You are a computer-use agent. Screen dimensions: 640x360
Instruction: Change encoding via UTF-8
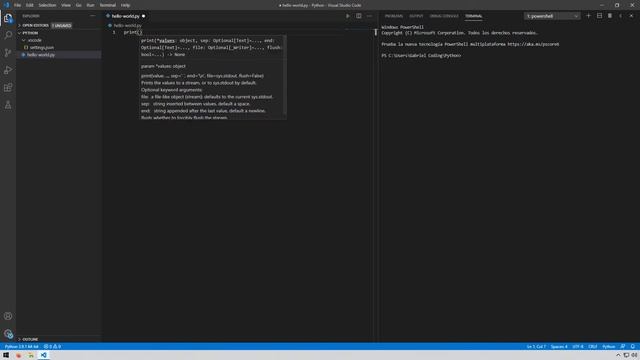[x=578, y=347]
